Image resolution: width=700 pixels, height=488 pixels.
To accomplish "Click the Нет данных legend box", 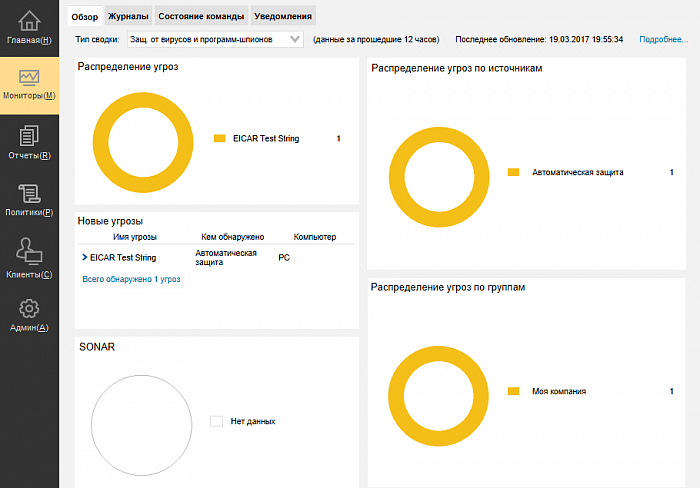I will pyautogui.click(x=216, y=421).
